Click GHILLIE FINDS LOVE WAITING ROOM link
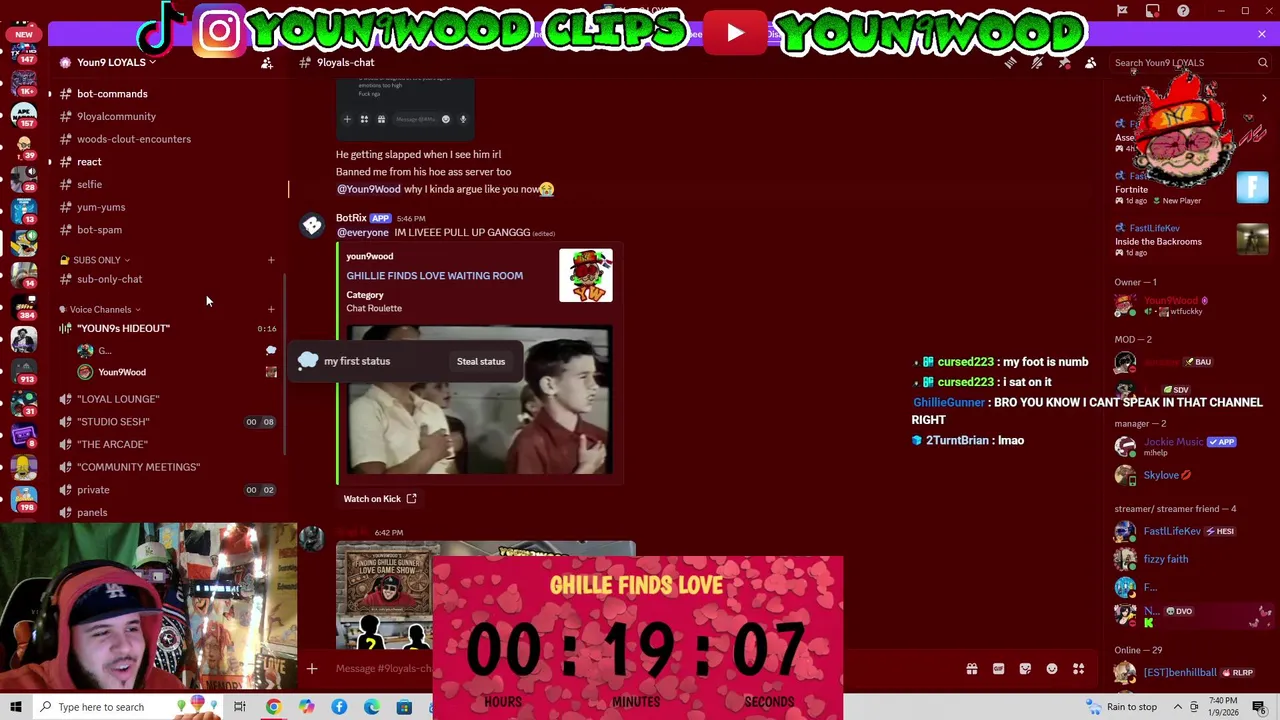This screenshot has width=1280, height=720. (434, 276)
